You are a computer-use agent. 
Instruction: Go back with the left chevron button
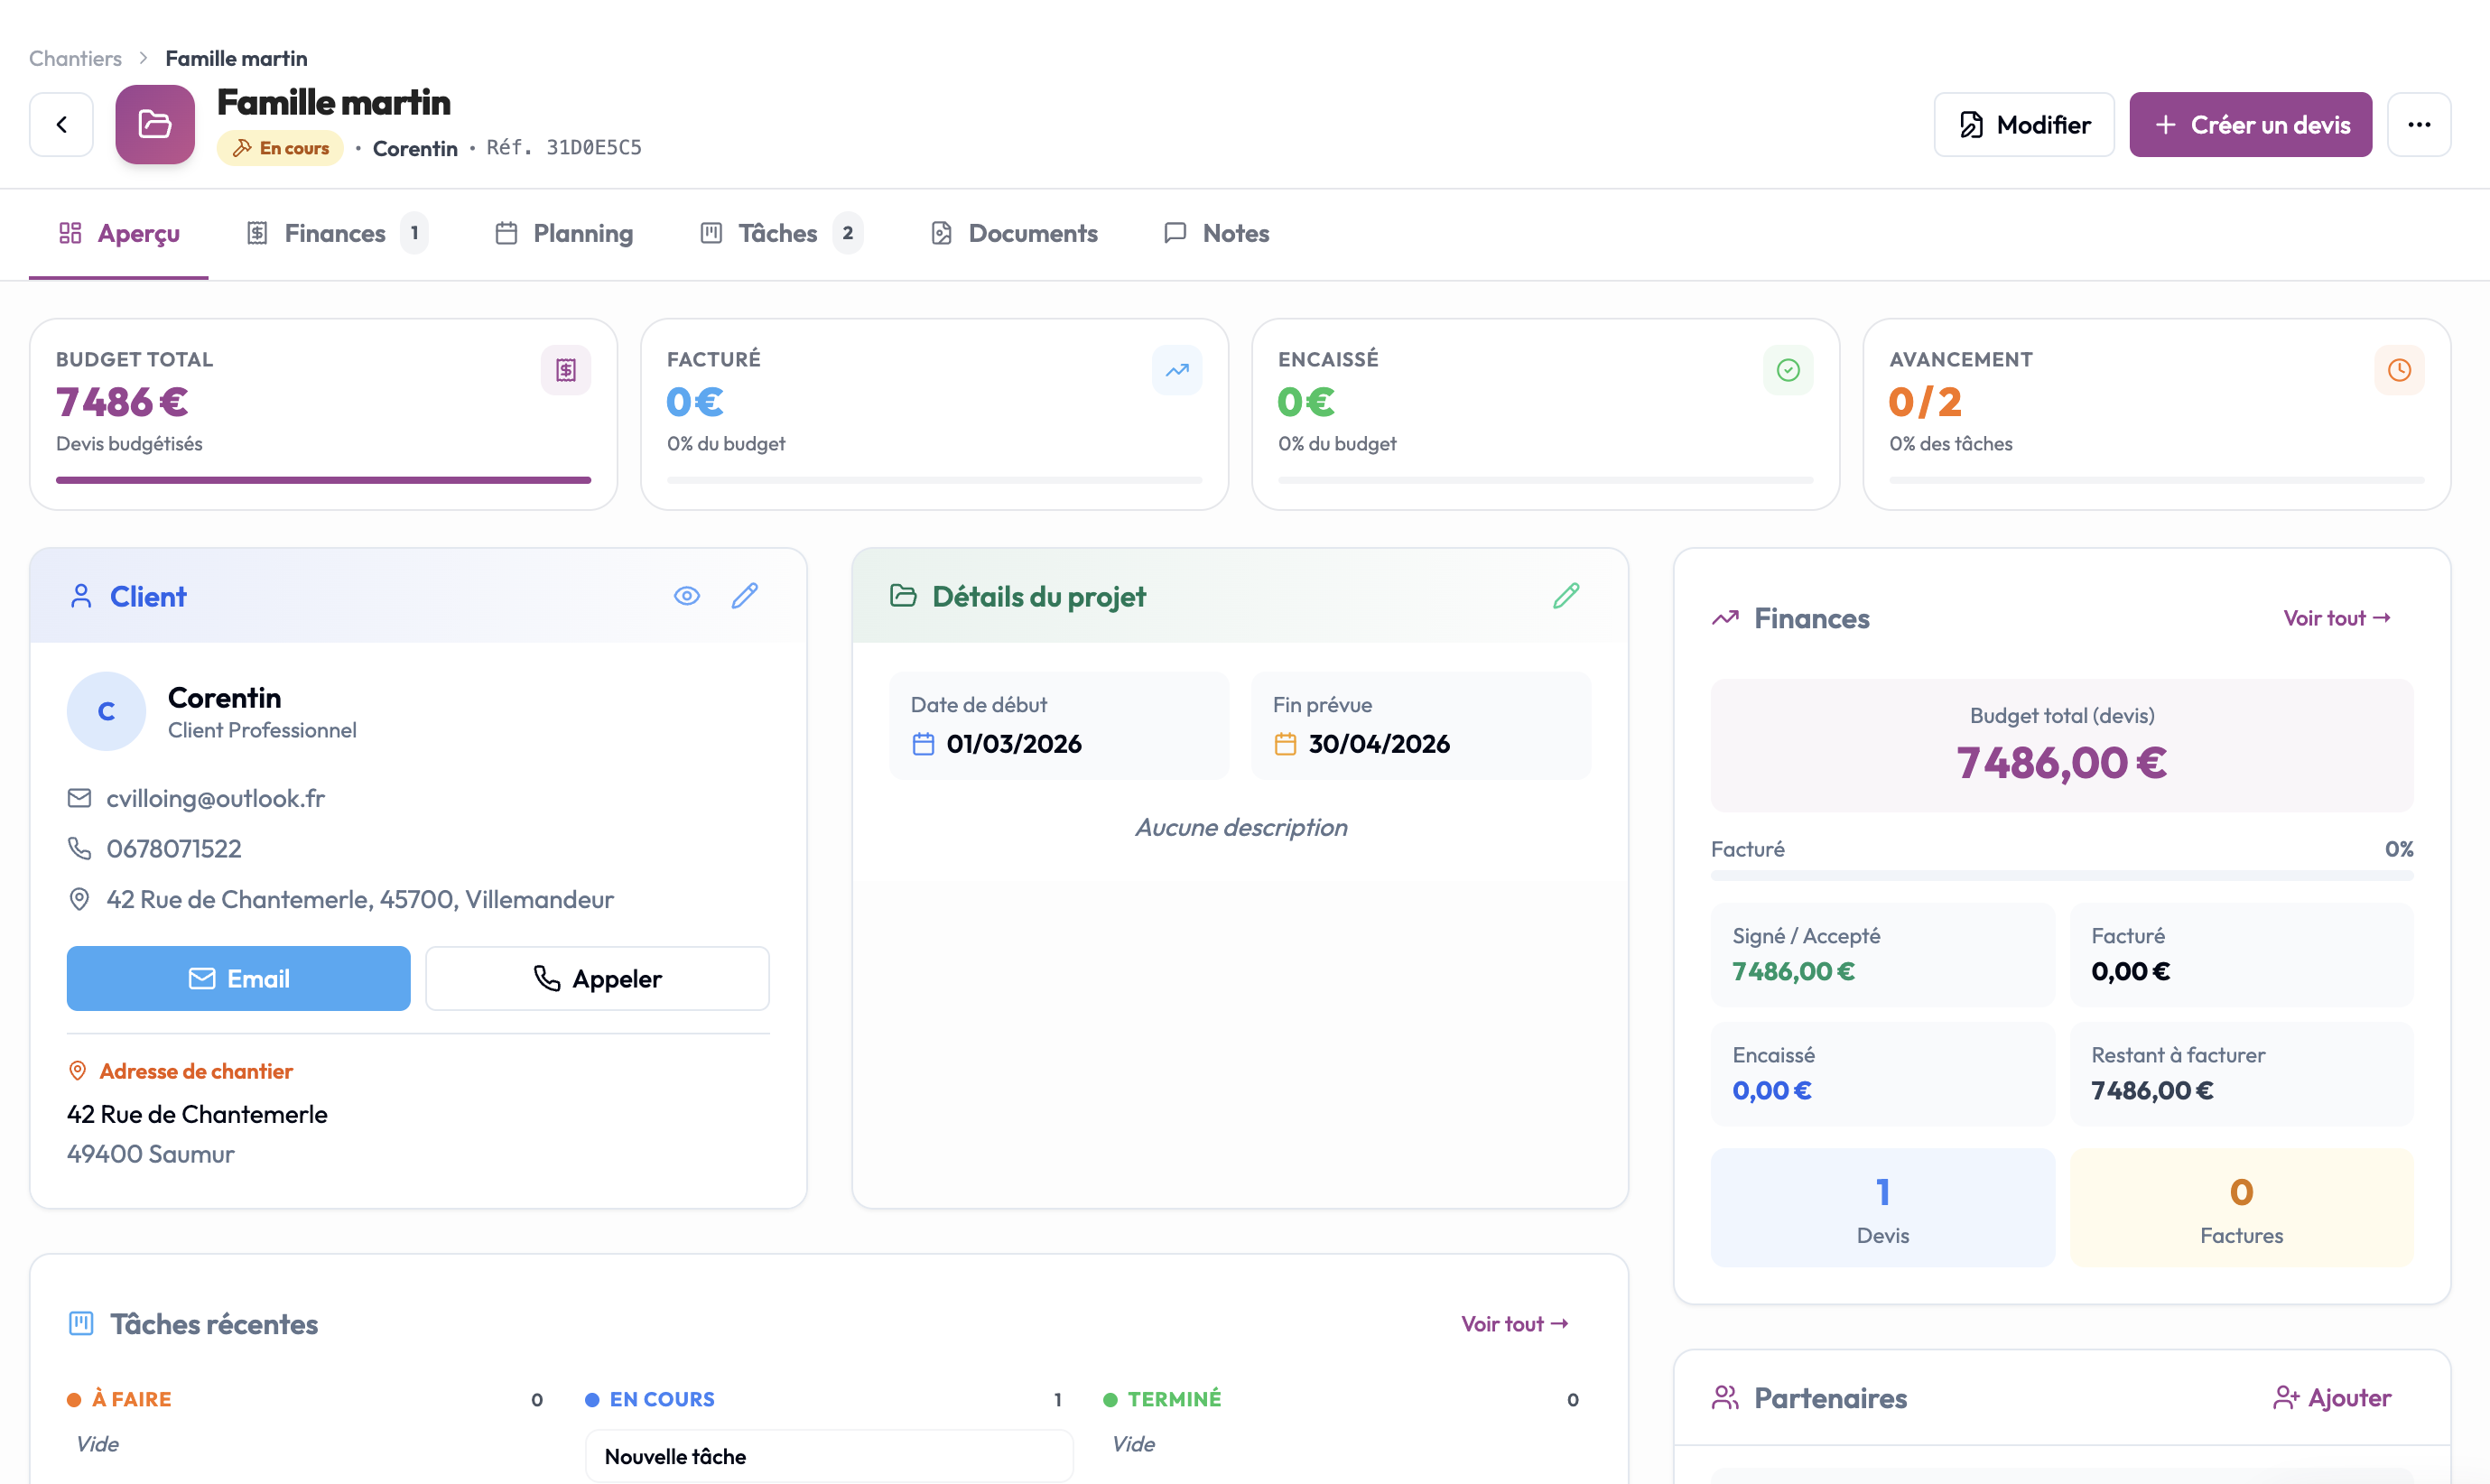pos(61,125)
